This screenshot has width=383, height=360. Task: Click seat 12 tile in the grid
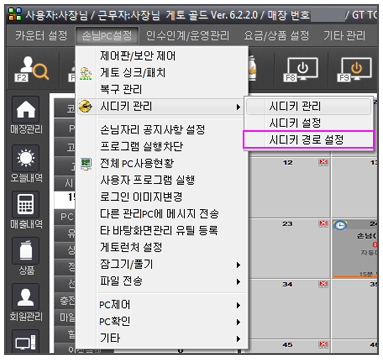tap(290, 187)
